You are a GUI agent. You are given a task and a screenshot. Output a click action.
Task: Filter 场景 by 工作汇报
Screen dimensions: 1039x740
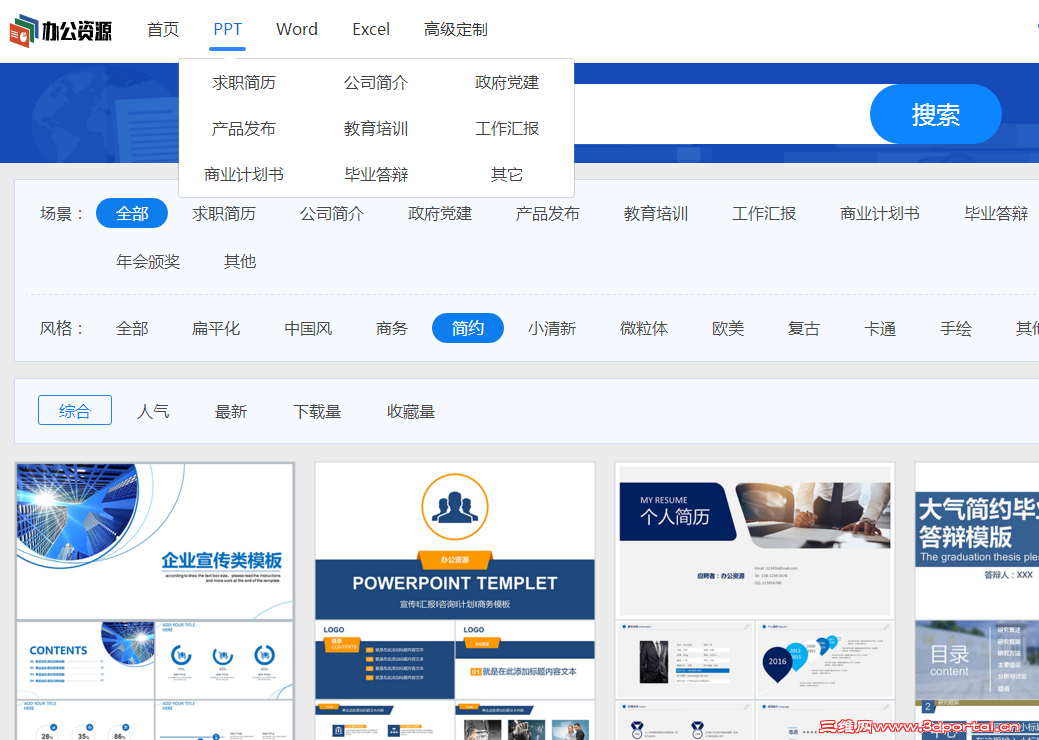764,213
